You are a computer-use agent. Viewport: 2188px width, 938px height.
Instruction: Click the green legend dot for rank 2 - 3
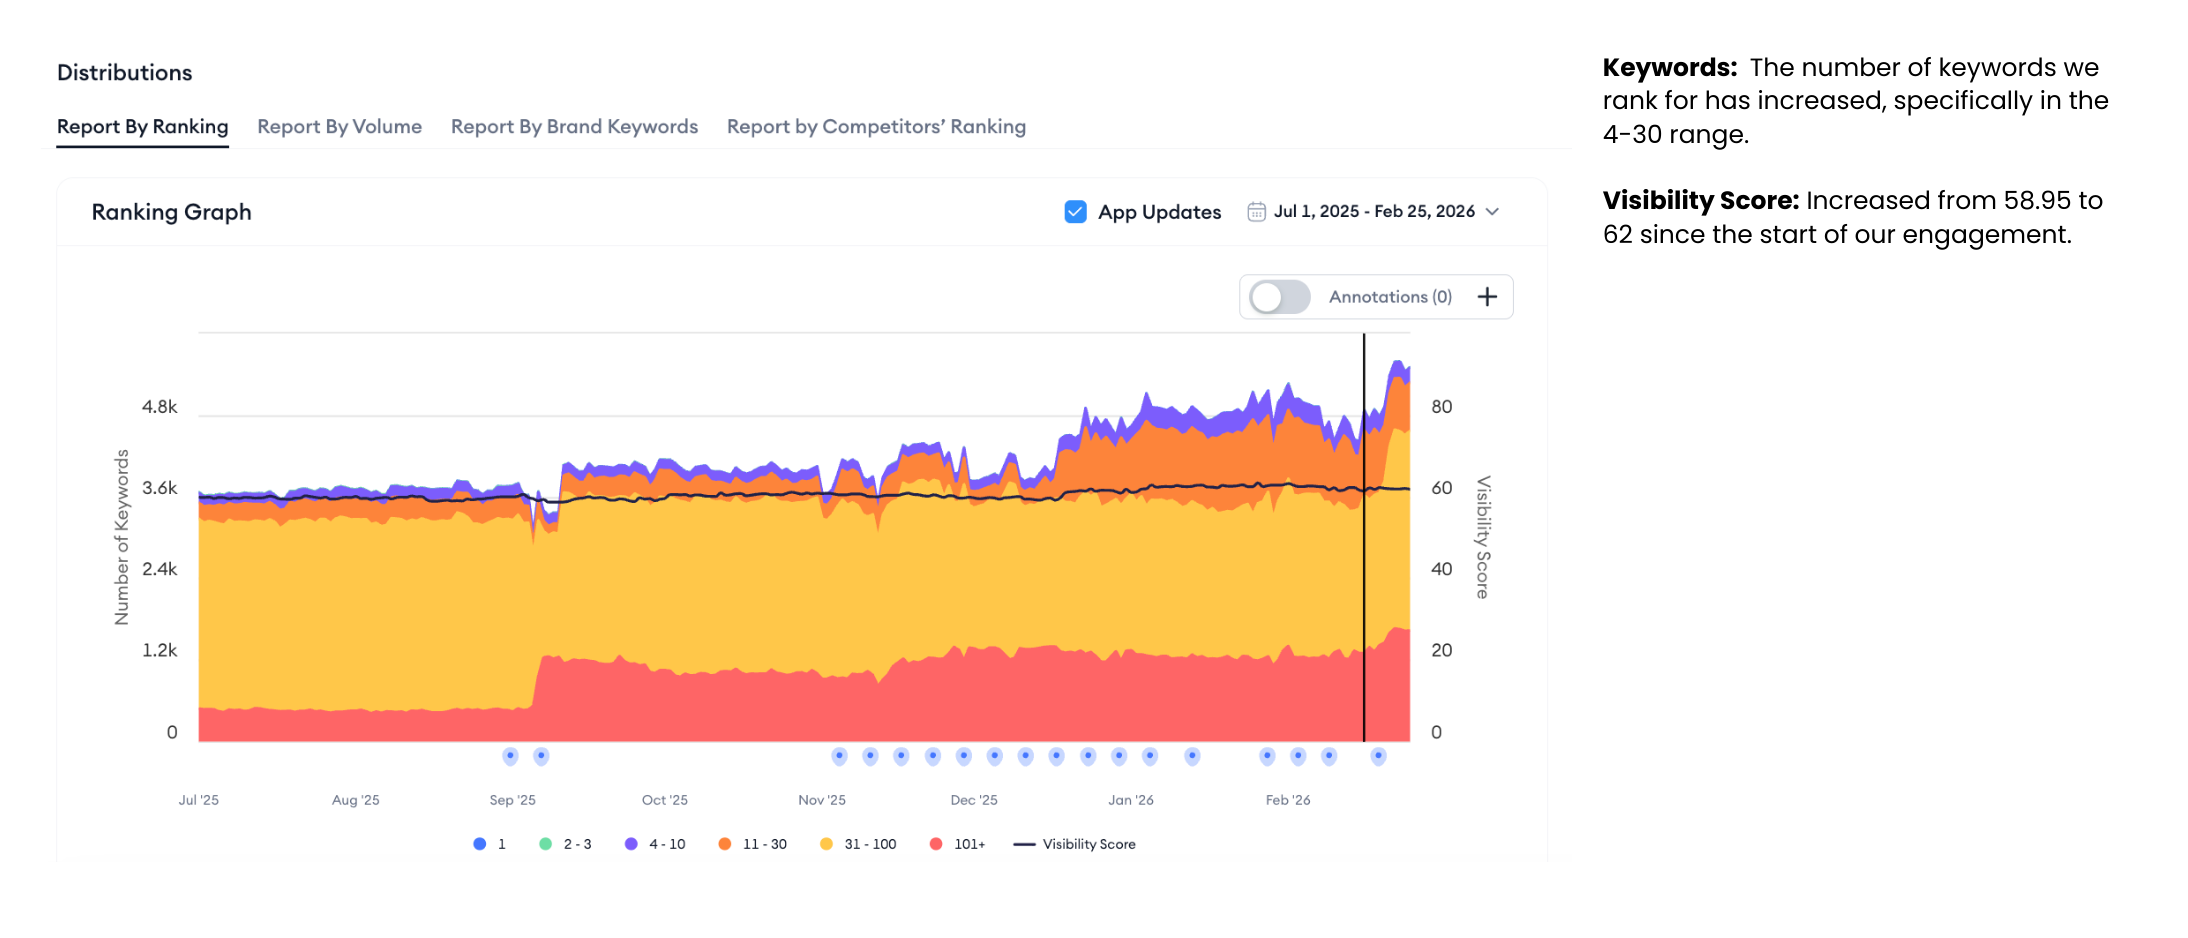pyautogui.click(x=546, y=844)
